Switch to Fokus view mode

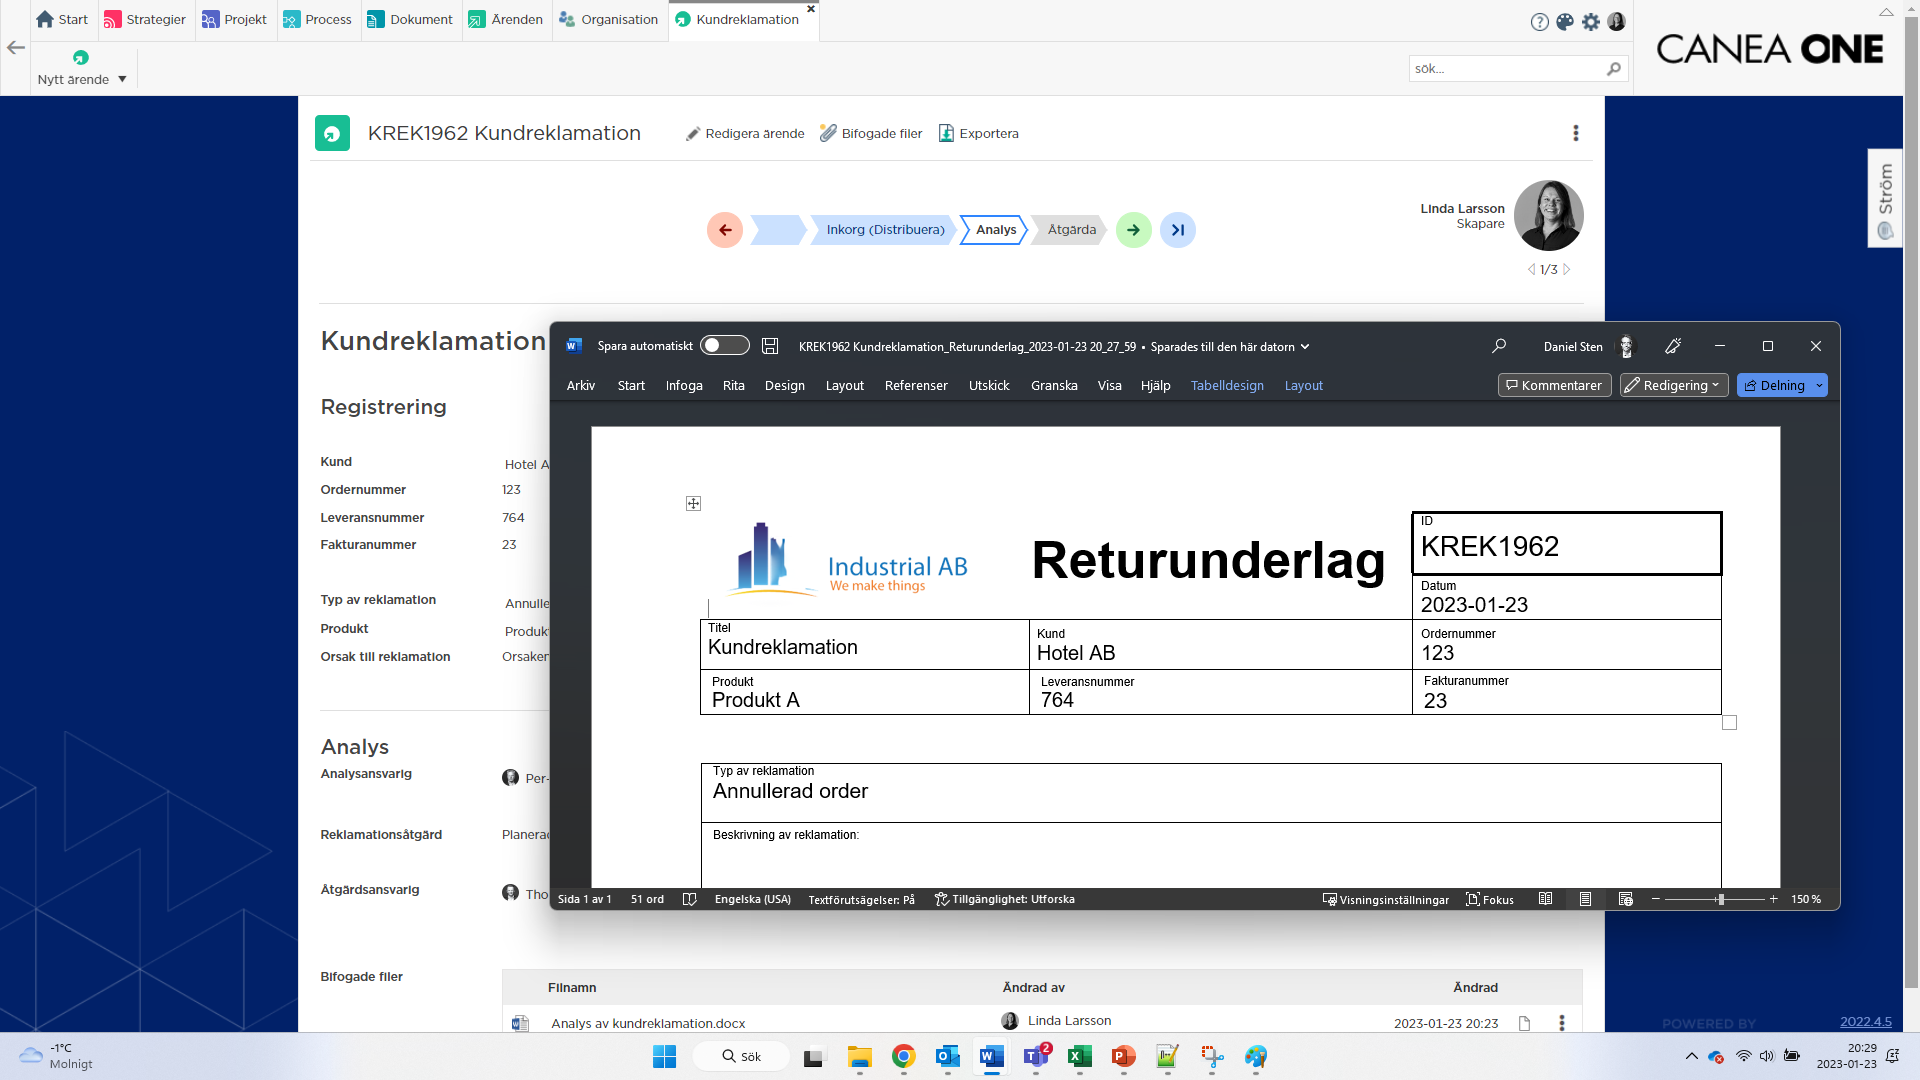tap(1490, 900)
